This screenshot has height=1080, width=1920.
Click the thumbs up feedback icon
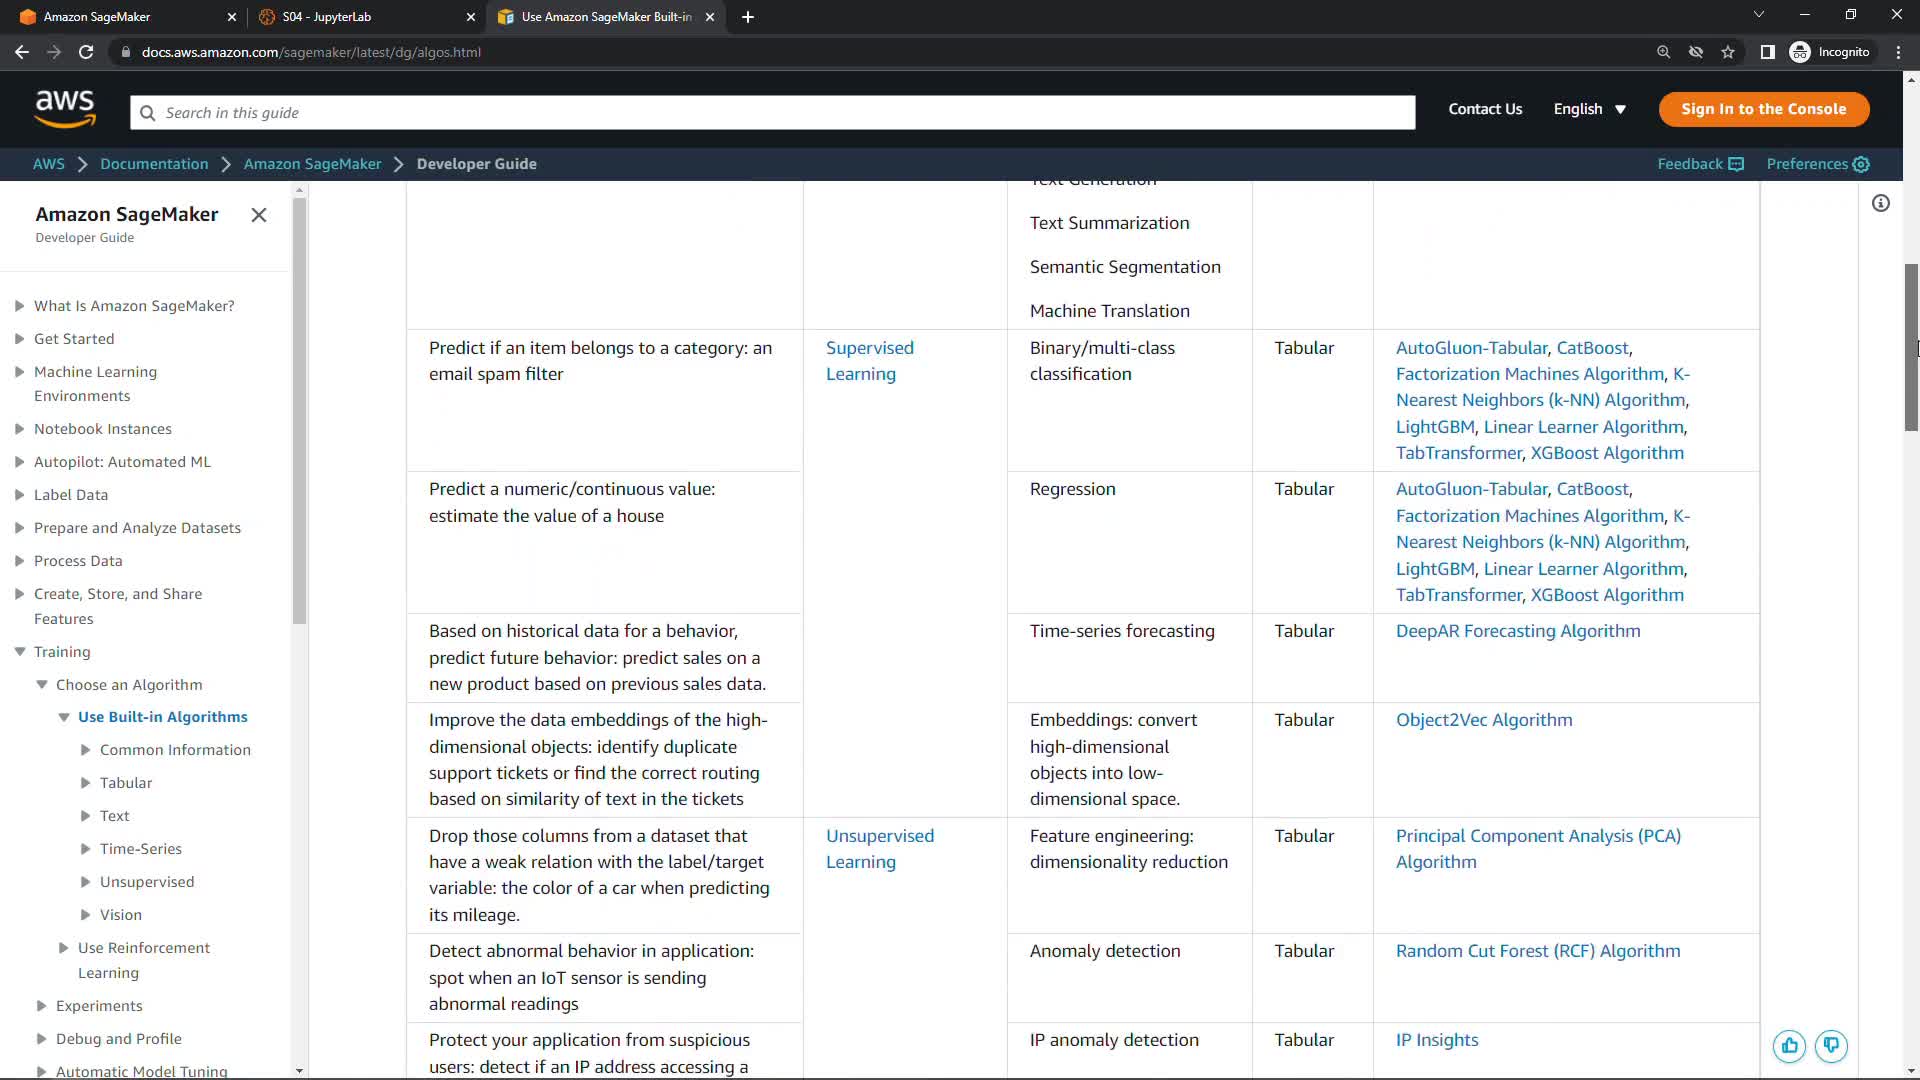(1789, 1046)
